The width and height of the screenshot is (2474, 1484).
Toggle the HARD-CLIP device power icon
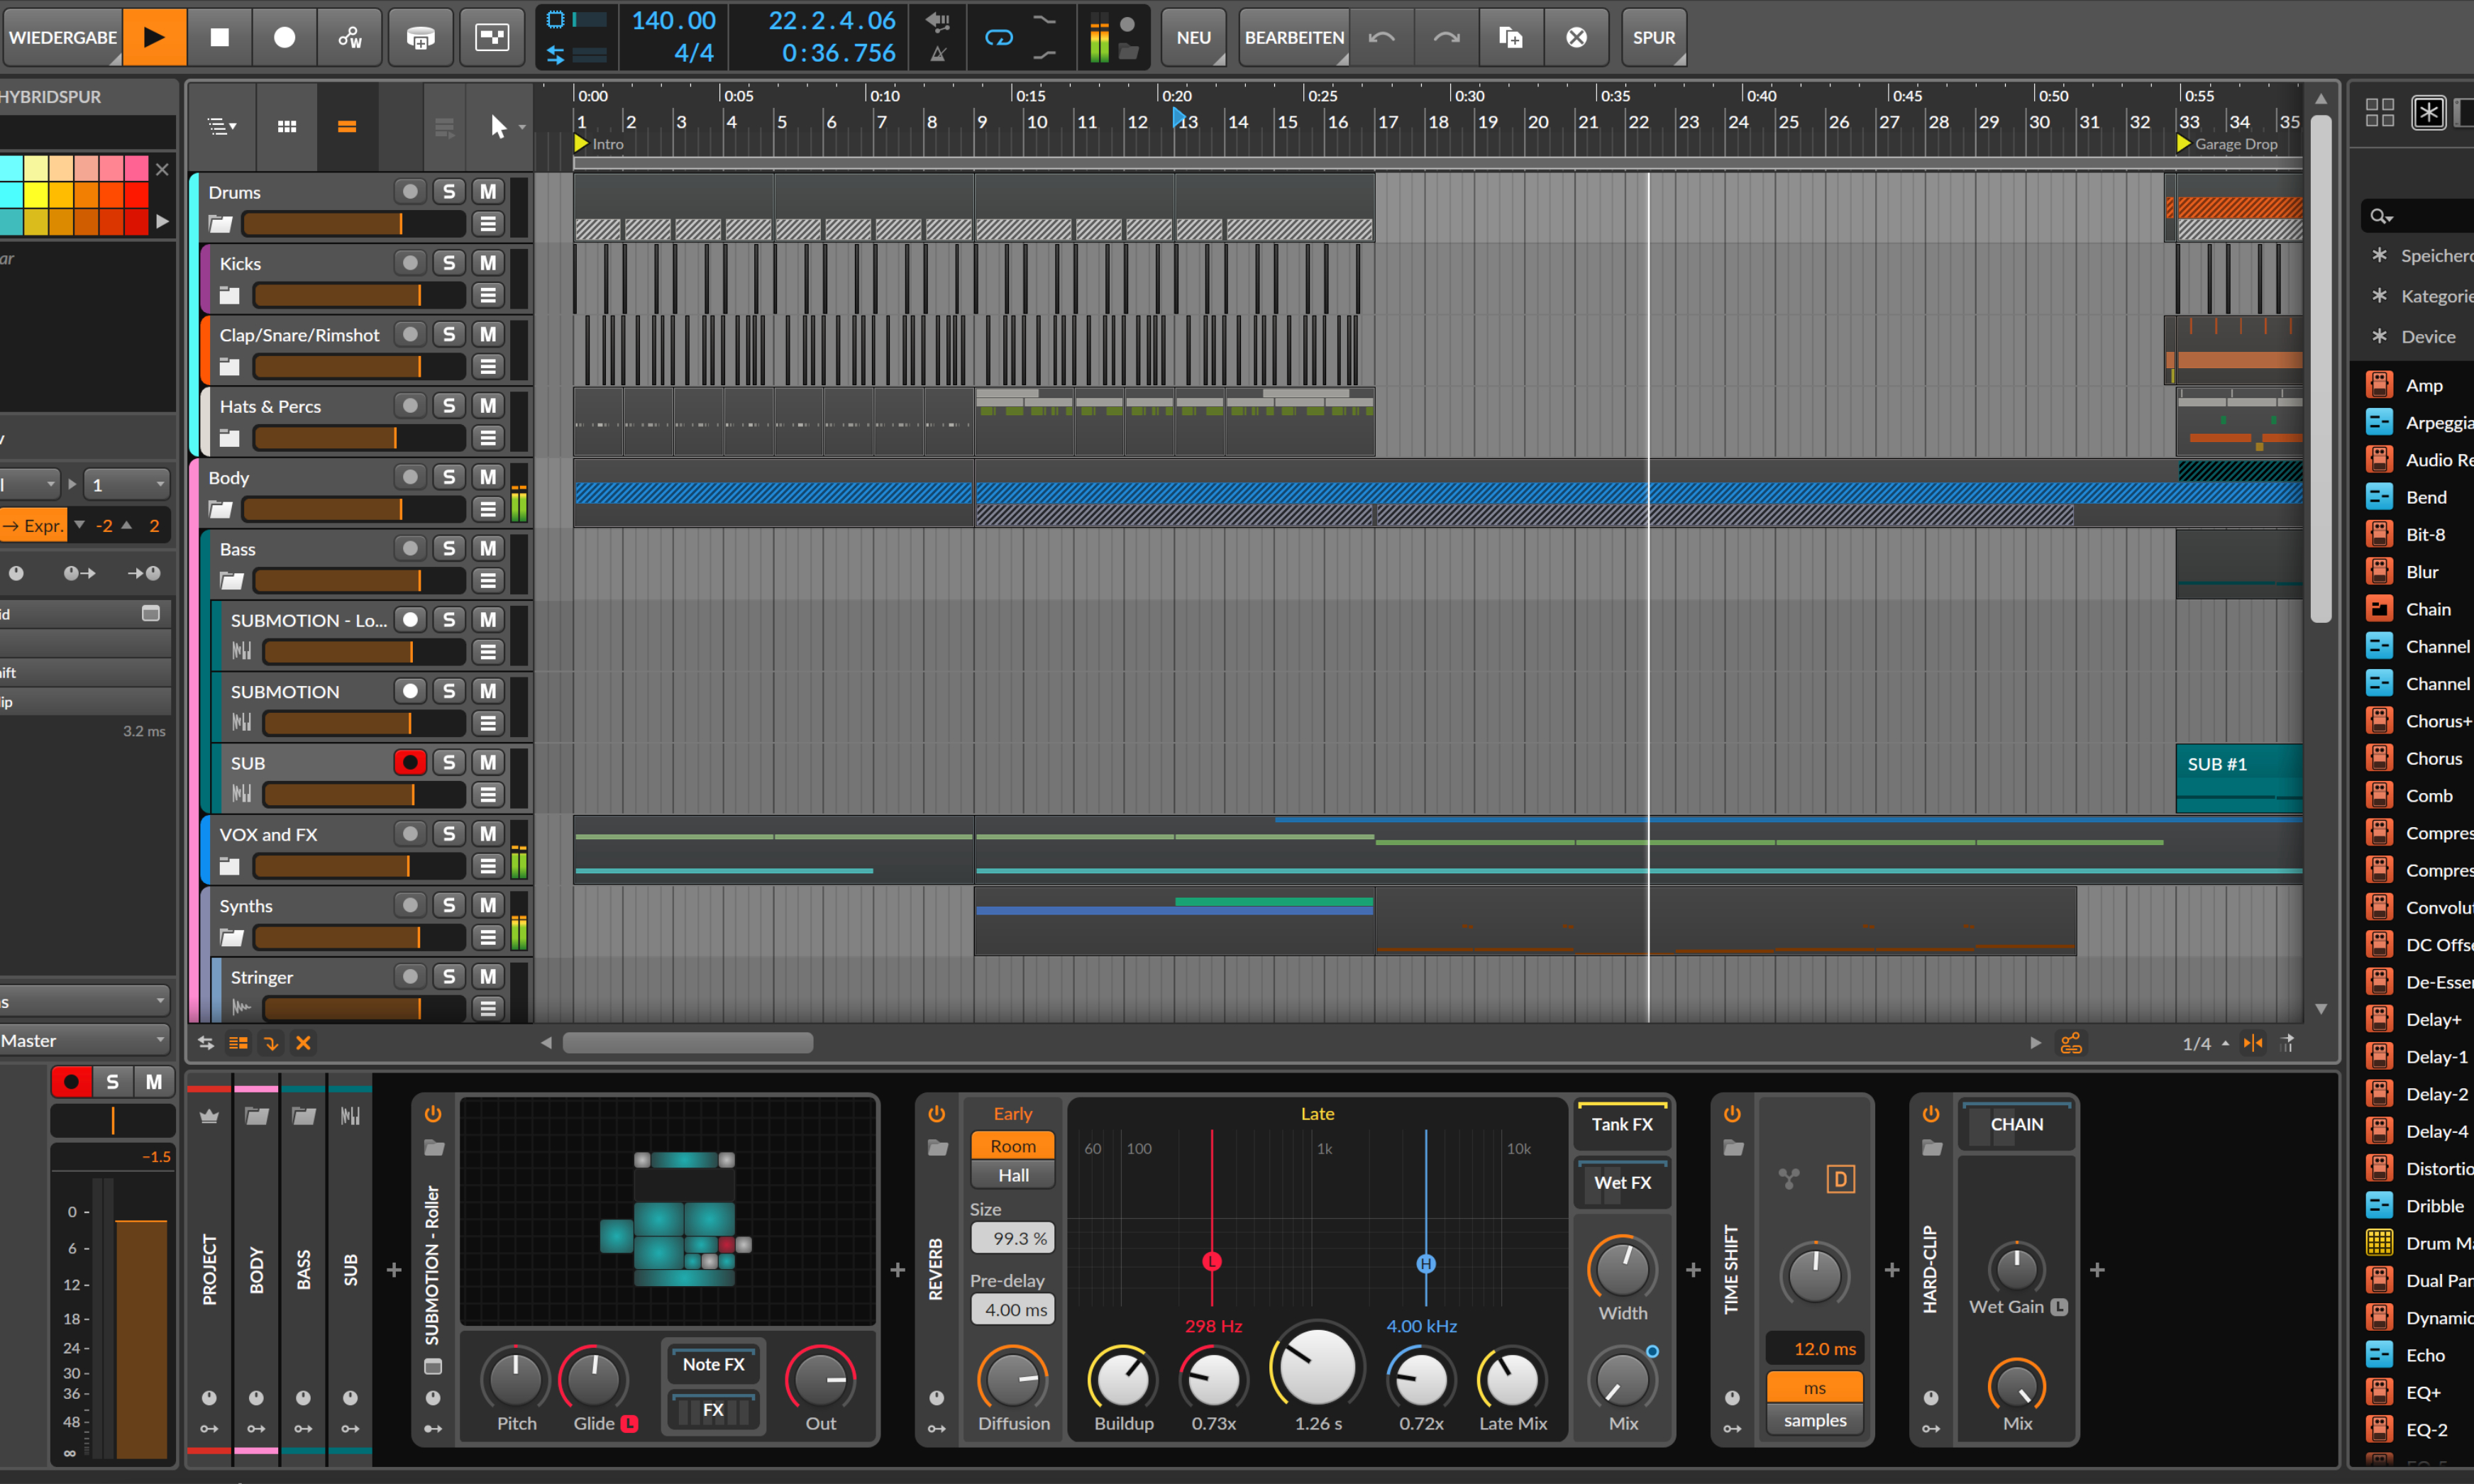pyautogui.click(x=1931, y=1113)
